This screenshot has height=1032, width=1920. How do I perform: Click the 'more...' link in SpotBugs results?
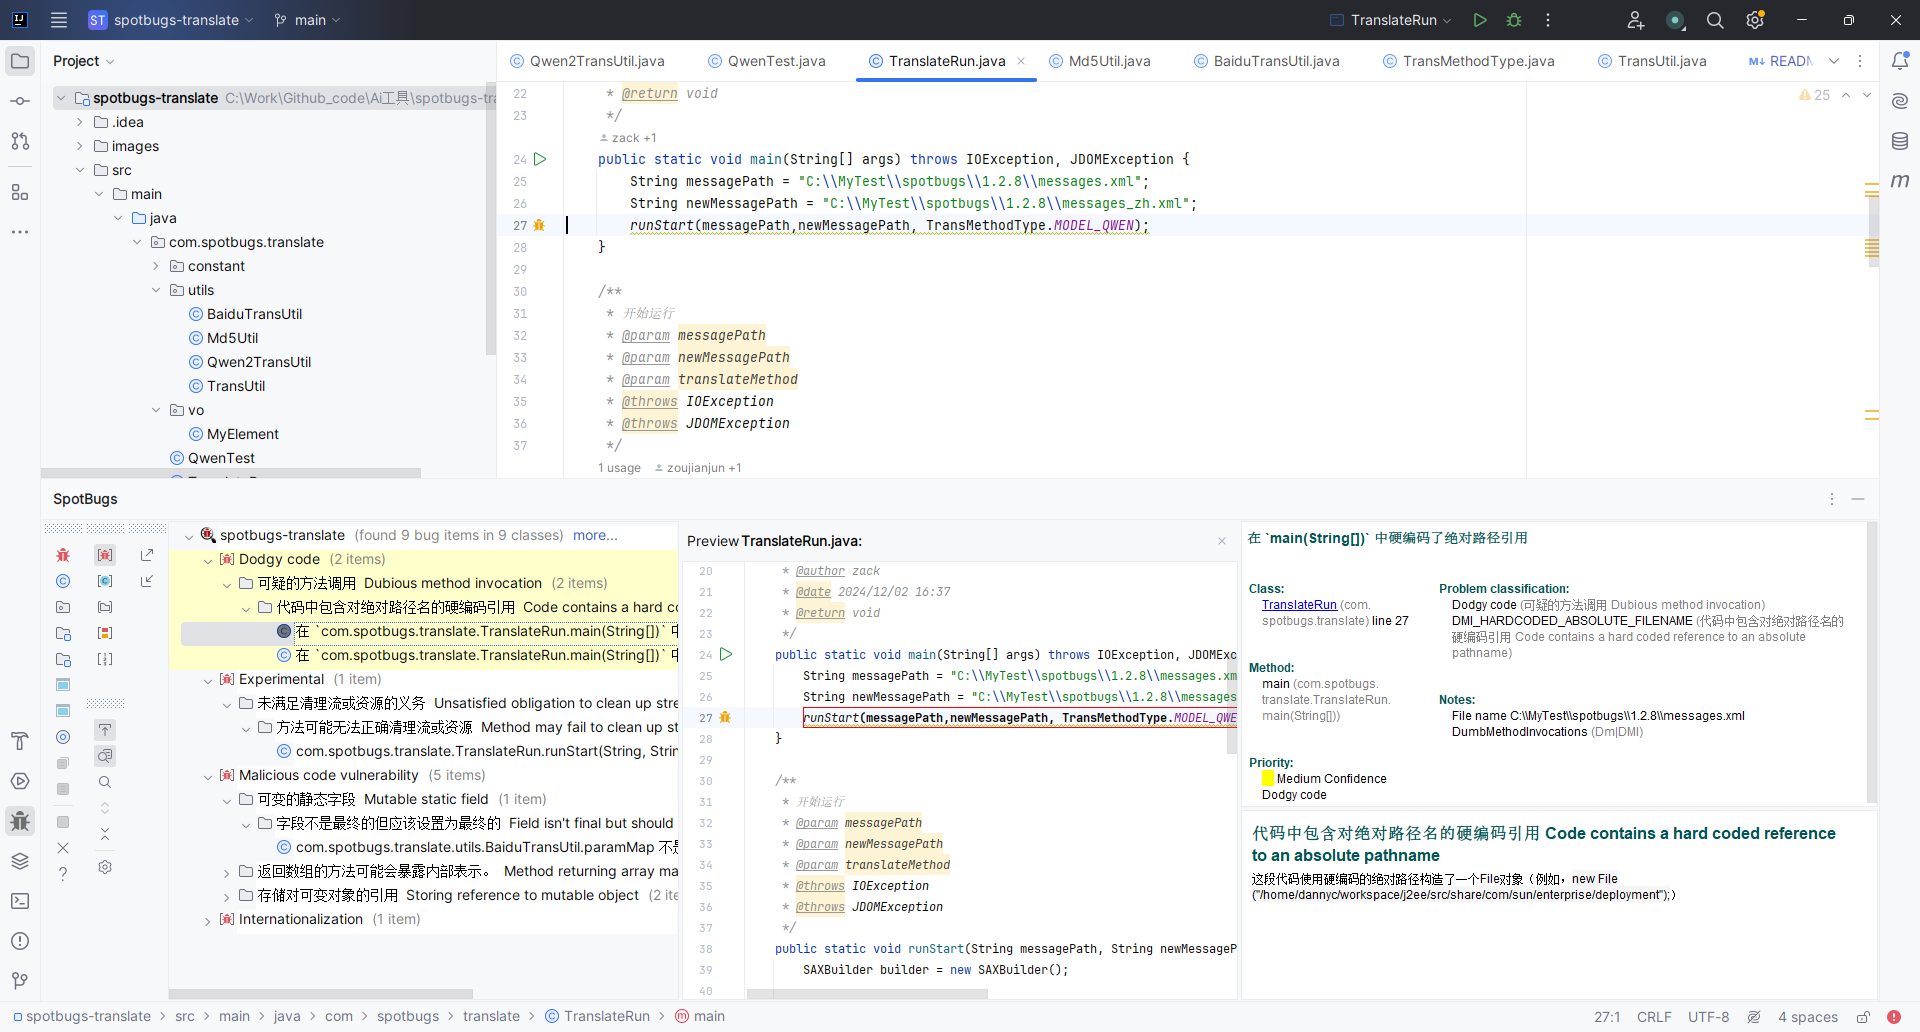[x=595, y=535]
